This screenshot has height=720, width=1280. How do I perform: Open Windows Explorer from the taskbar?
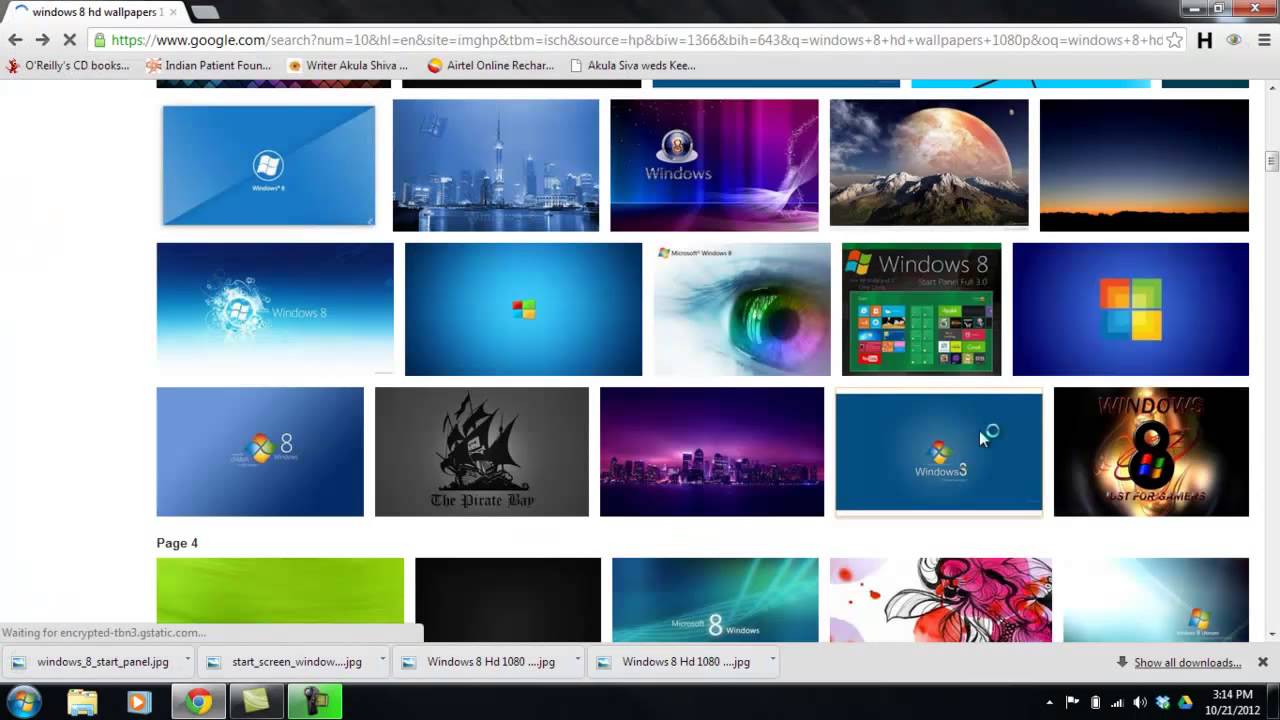(82, 702)
